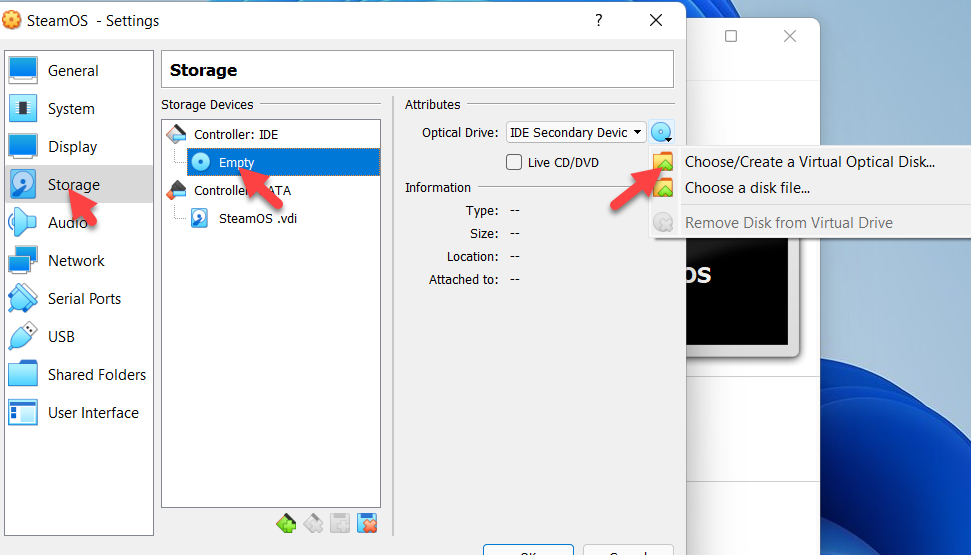
Task: Click the optical disk chooser icon
Action: [662, 132]
